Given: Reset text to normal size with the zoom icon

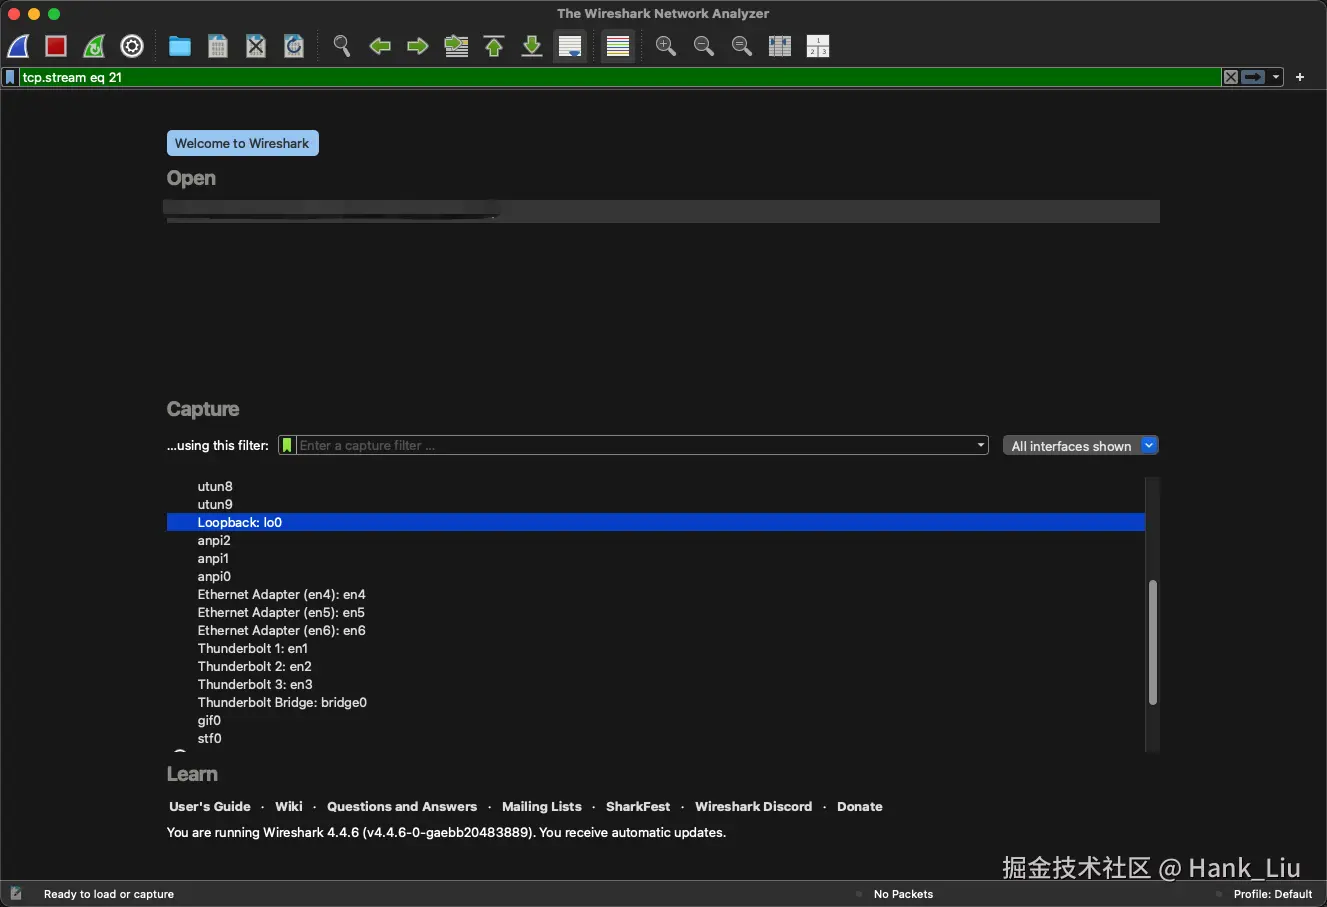Looking at the screenshot, I should [742, 46].
